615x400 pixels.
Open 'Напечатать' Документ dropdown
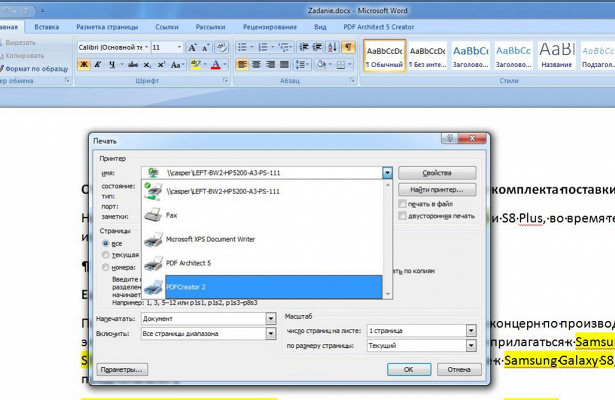pyautogui.click(x=271, y=319)
